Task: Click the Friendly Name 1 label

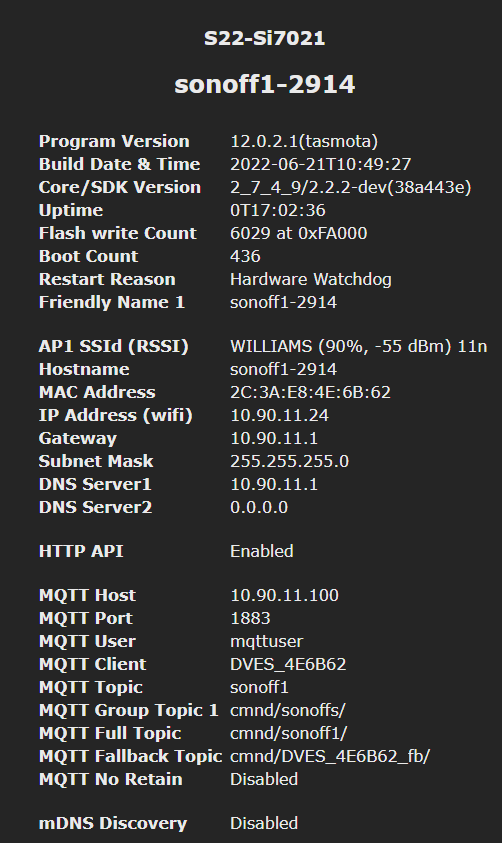Action: (x=112, y=303)
